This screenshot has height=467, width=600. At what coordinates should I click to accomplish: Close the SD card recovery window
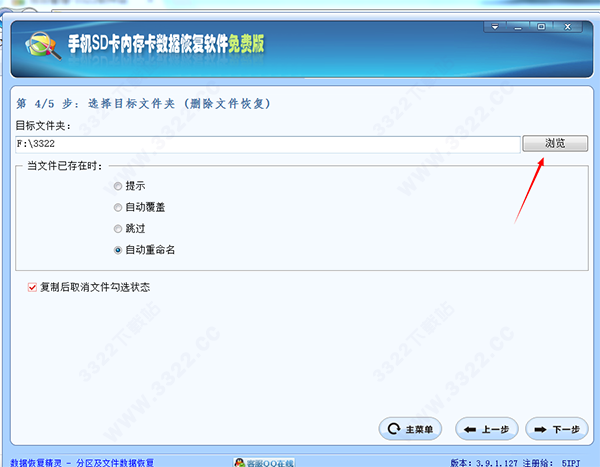pos(567,27)
